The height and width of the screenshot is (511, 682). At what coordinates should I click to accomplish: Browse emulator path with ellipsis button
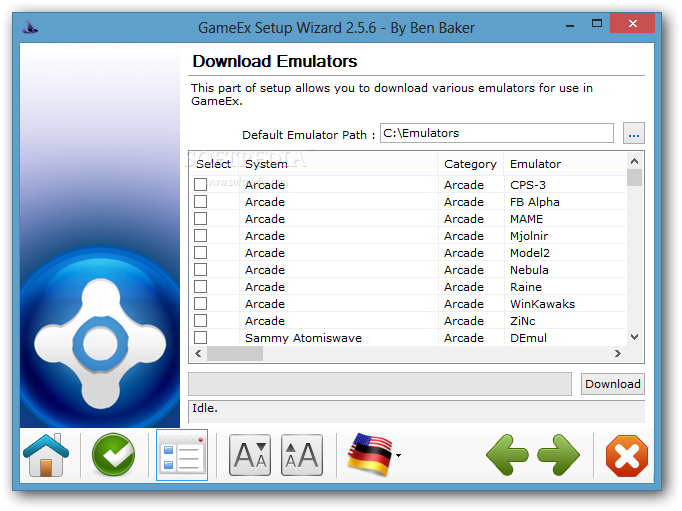[634, 133]
